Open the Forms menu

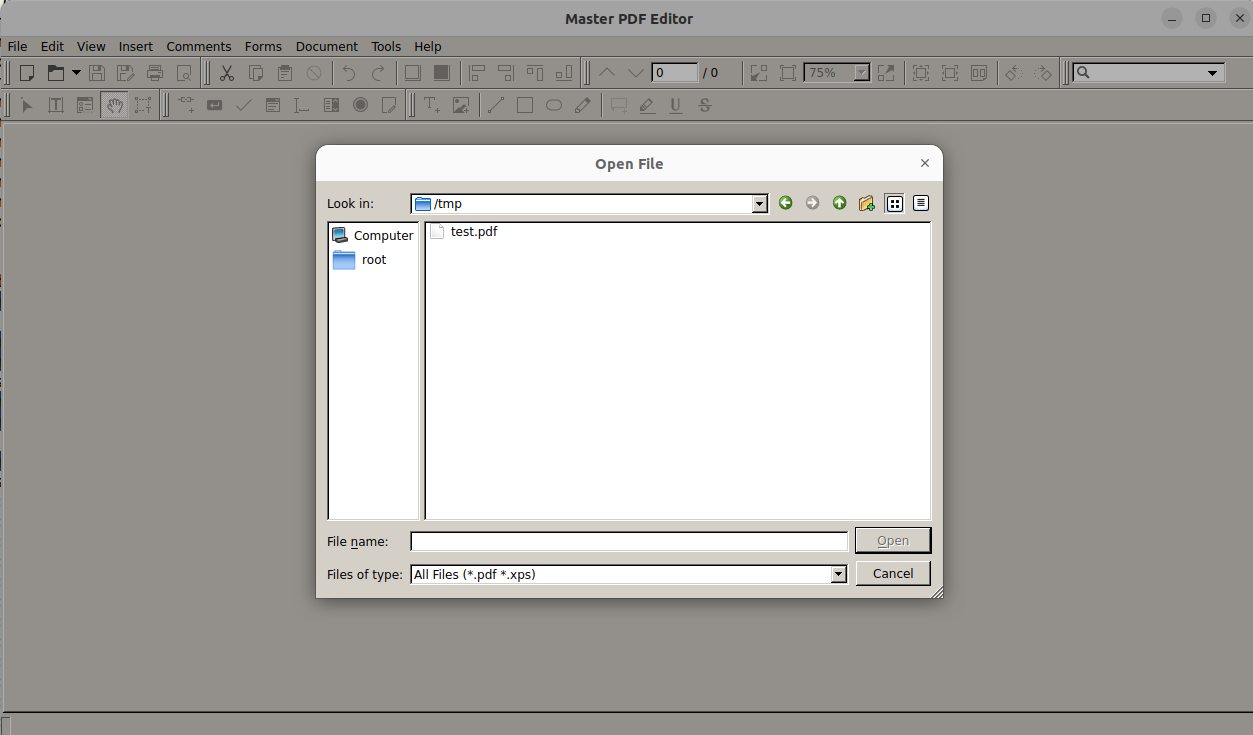pyautogui.click(x=263, y=46)
